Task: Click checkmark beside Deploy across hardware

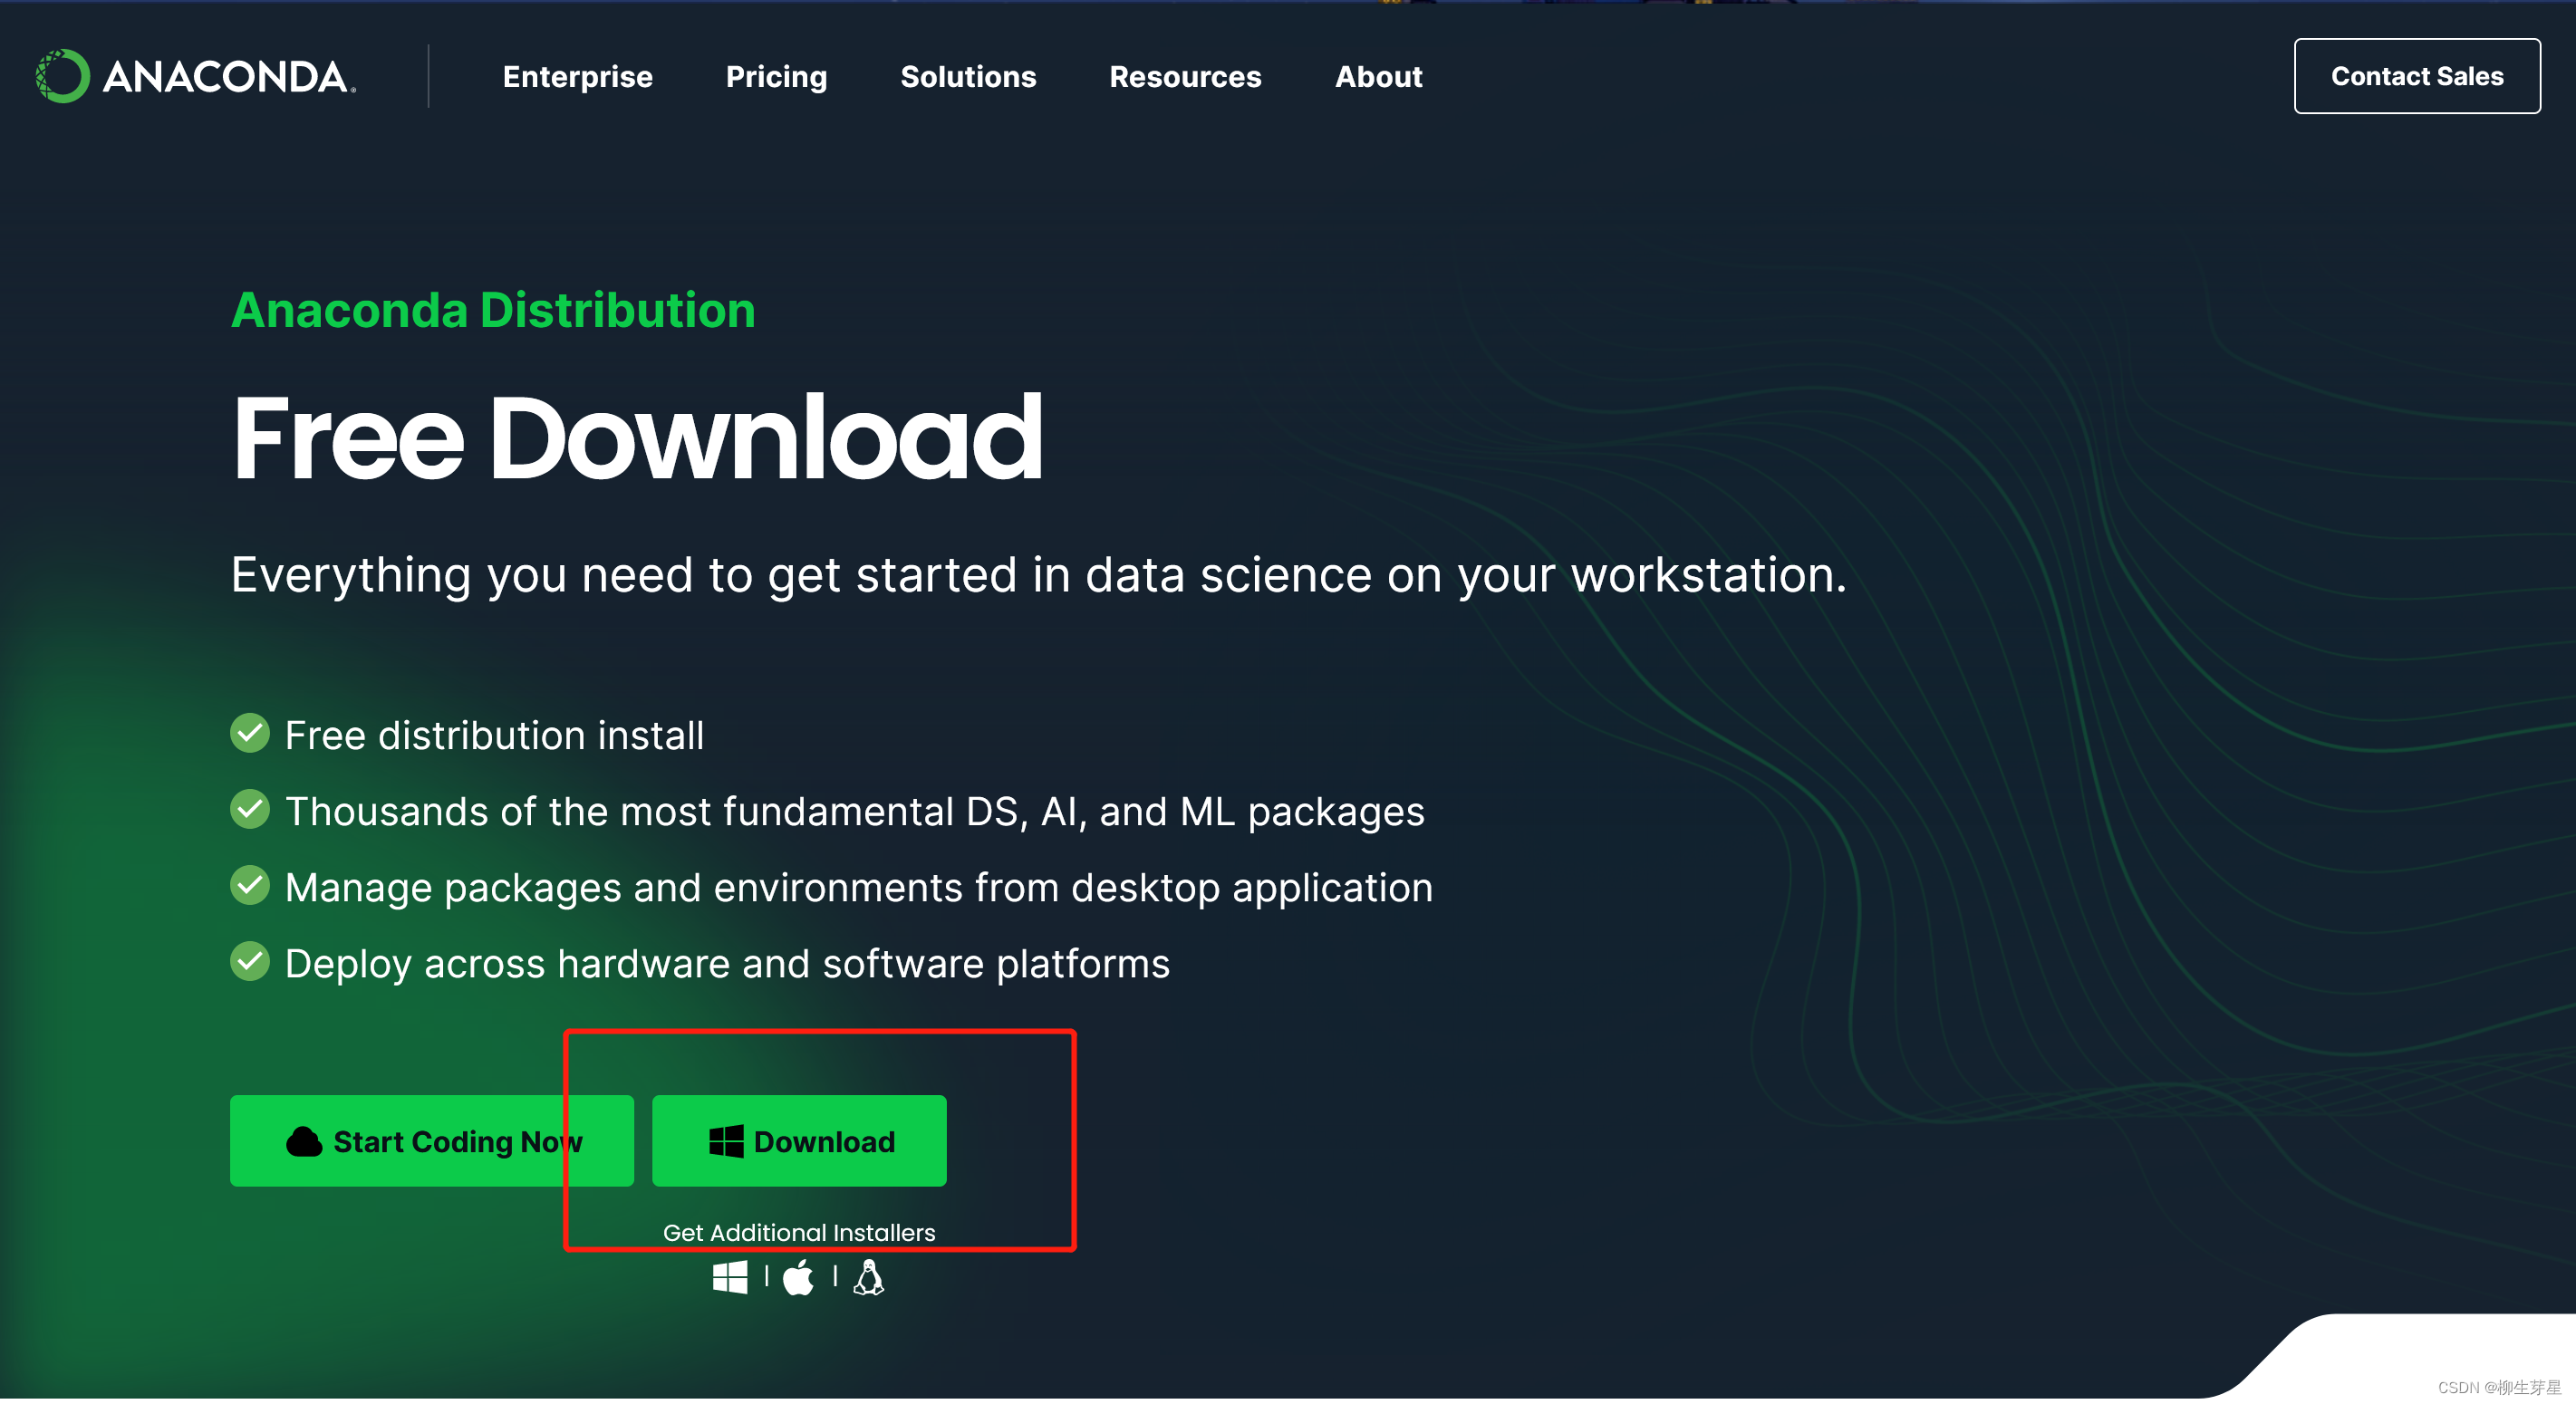Action: [250, 962]
